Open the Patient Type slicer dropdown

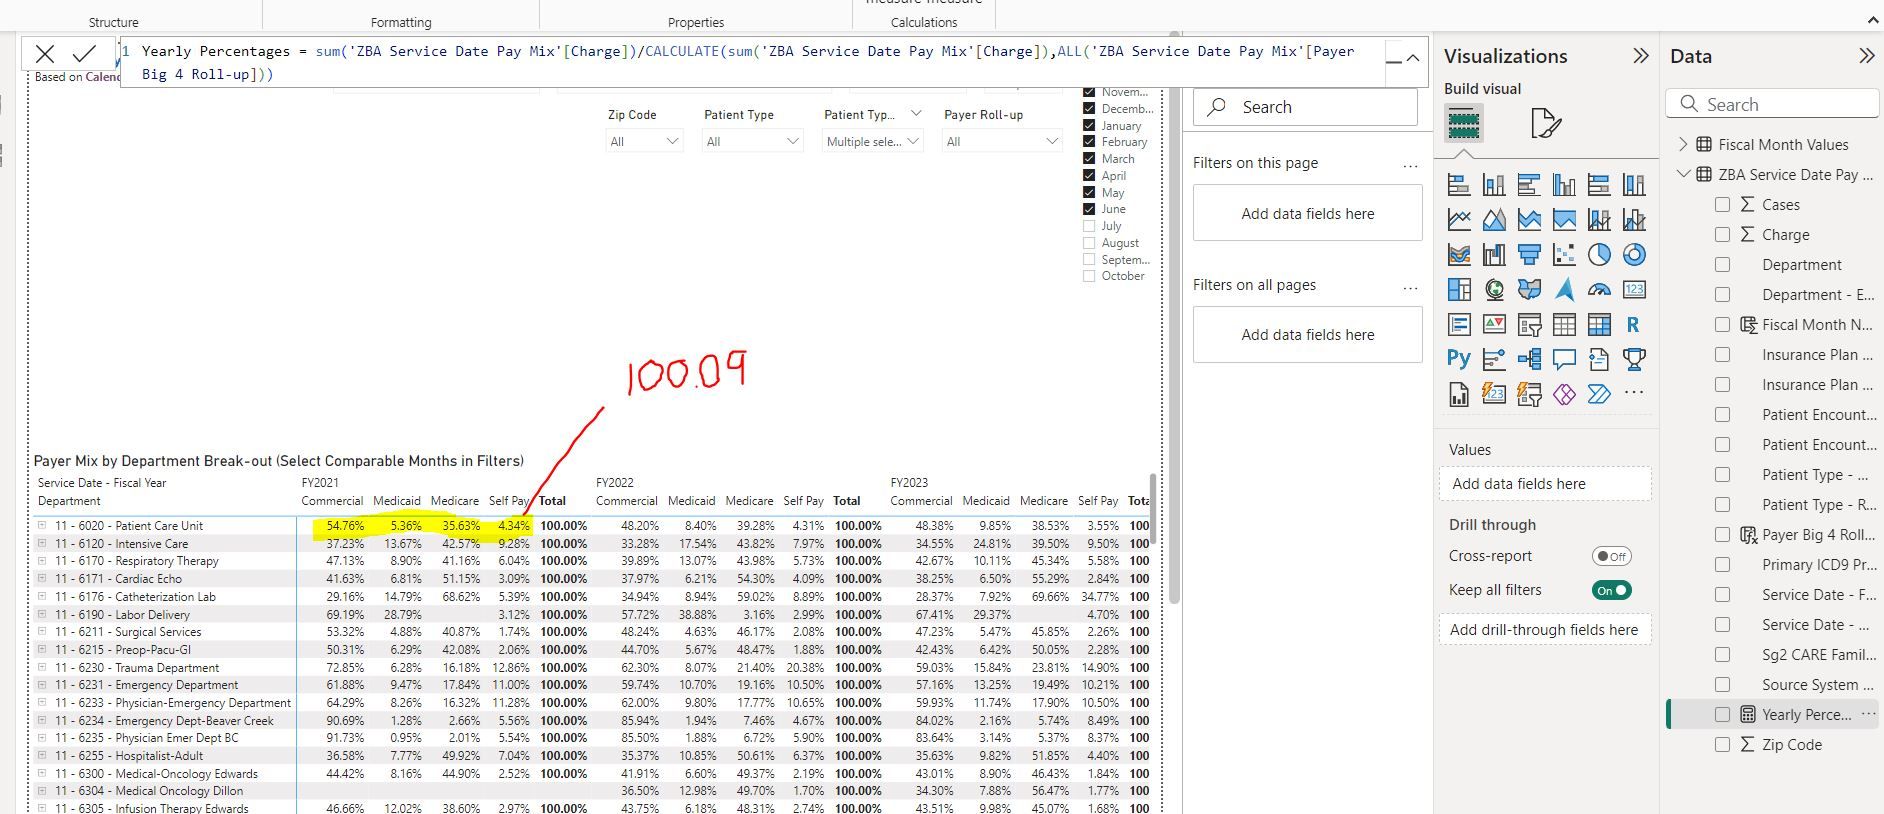point(753,142)
